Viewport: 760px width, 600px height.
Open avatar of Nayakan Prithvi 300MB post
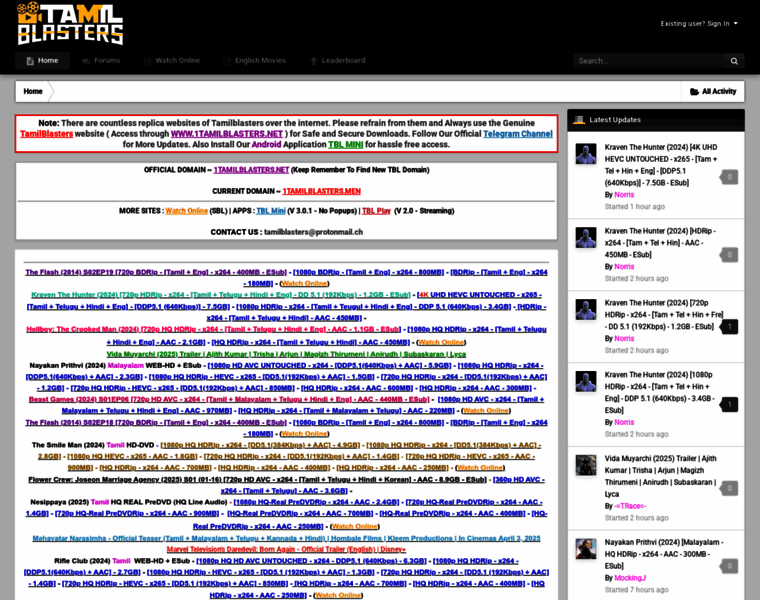pyautogui.click(x=586, y=549)
